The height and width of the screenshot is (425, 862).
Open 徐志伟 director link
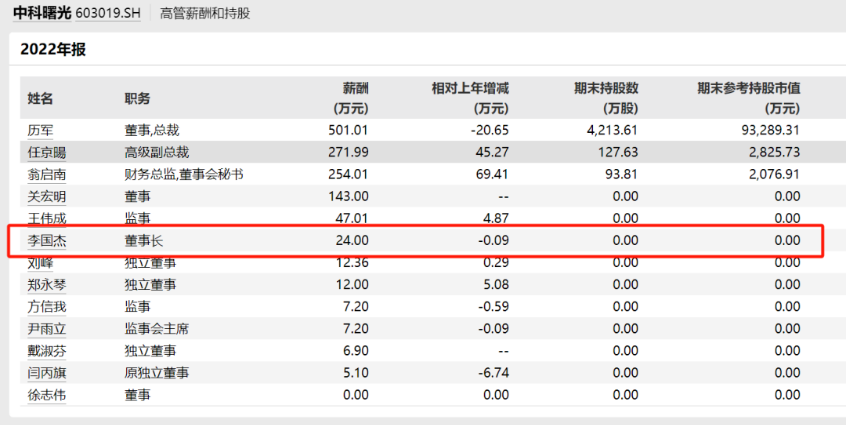(x=47, y=395)
